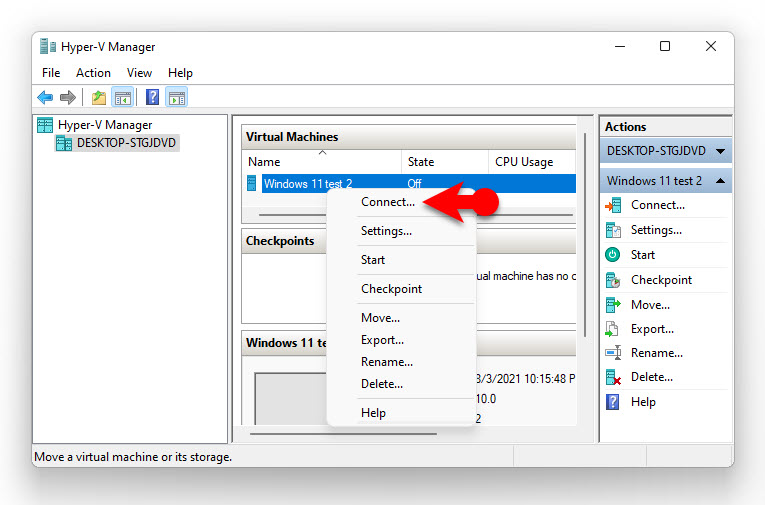
Task: Click the Export icon in Actions pane
Action: tap(612, 329)
